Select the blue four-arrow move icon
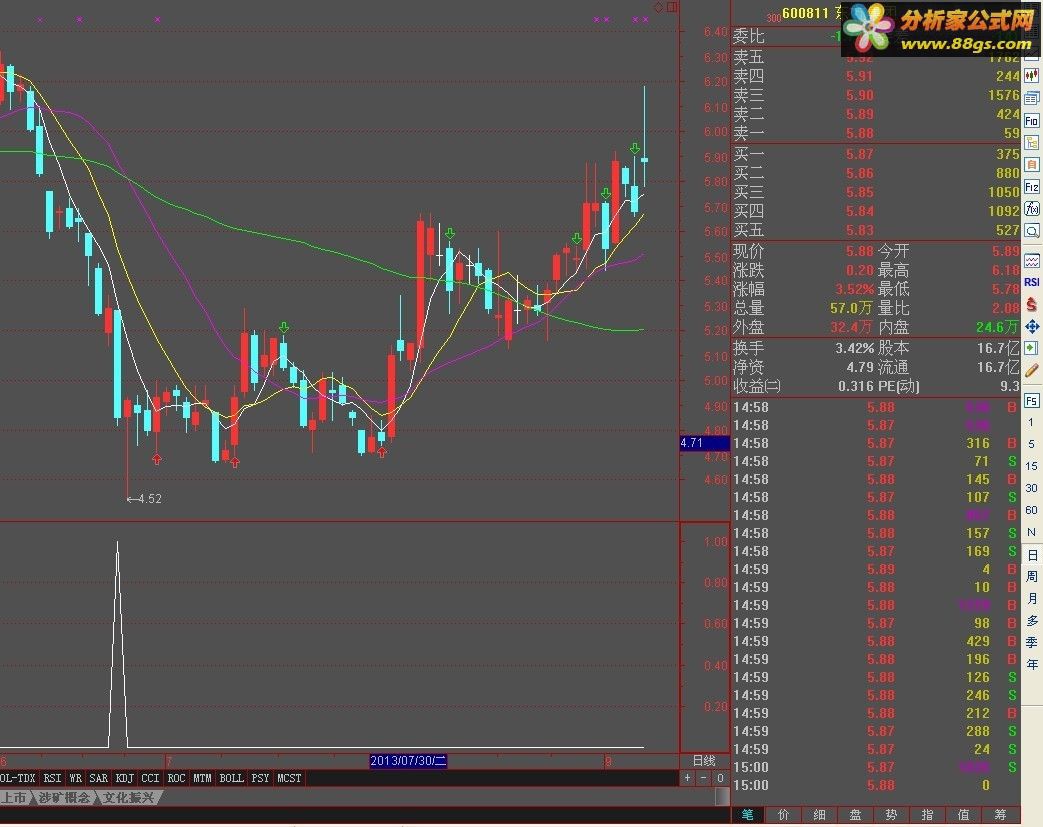This screenshot has width=1043, height=827. point(1032,326)
